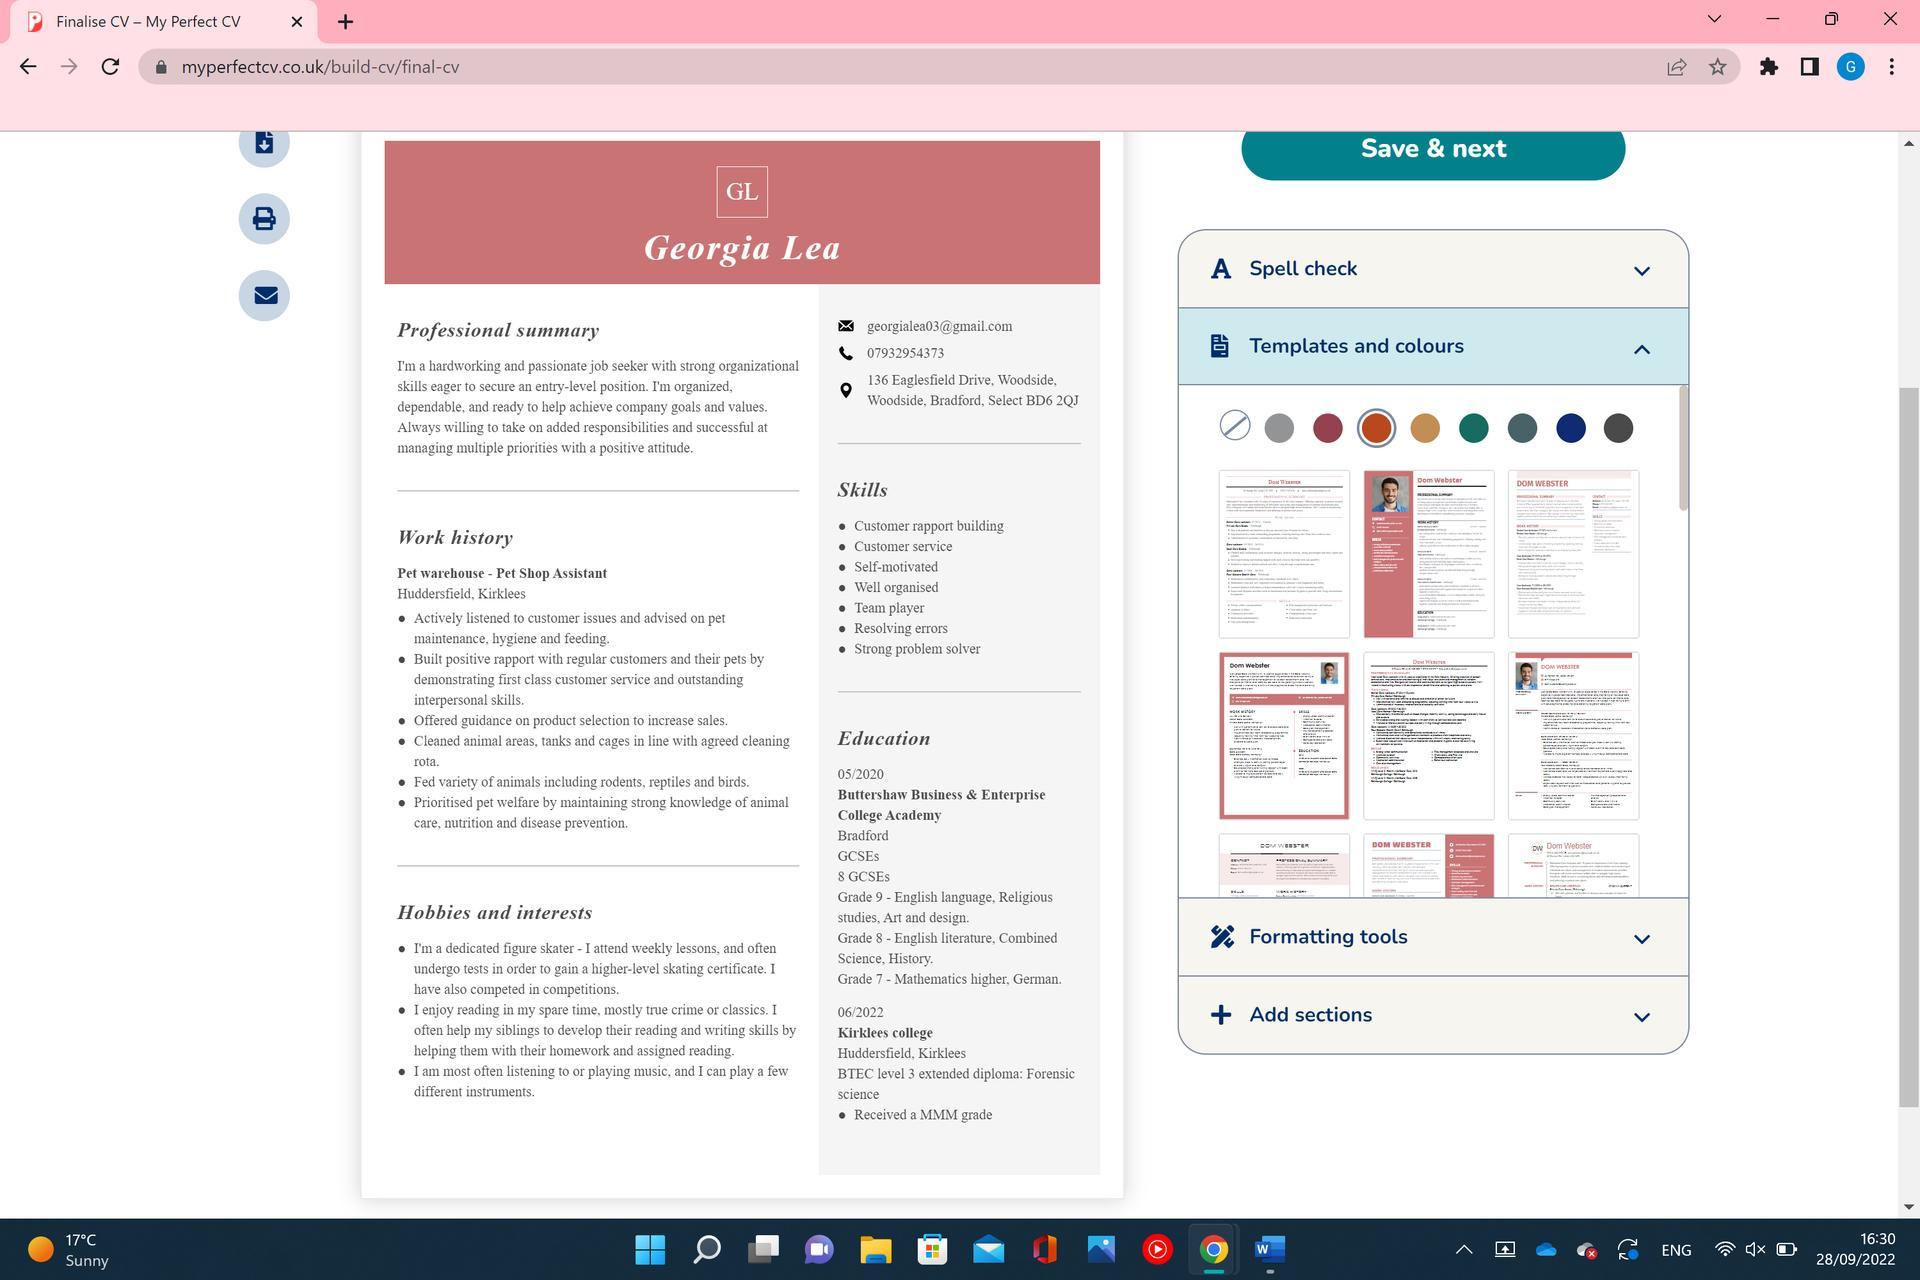1920x1280 pixels.
Task: Choose the top-row DOM WEBSTER two-column template
Action: click(1574, 554)
